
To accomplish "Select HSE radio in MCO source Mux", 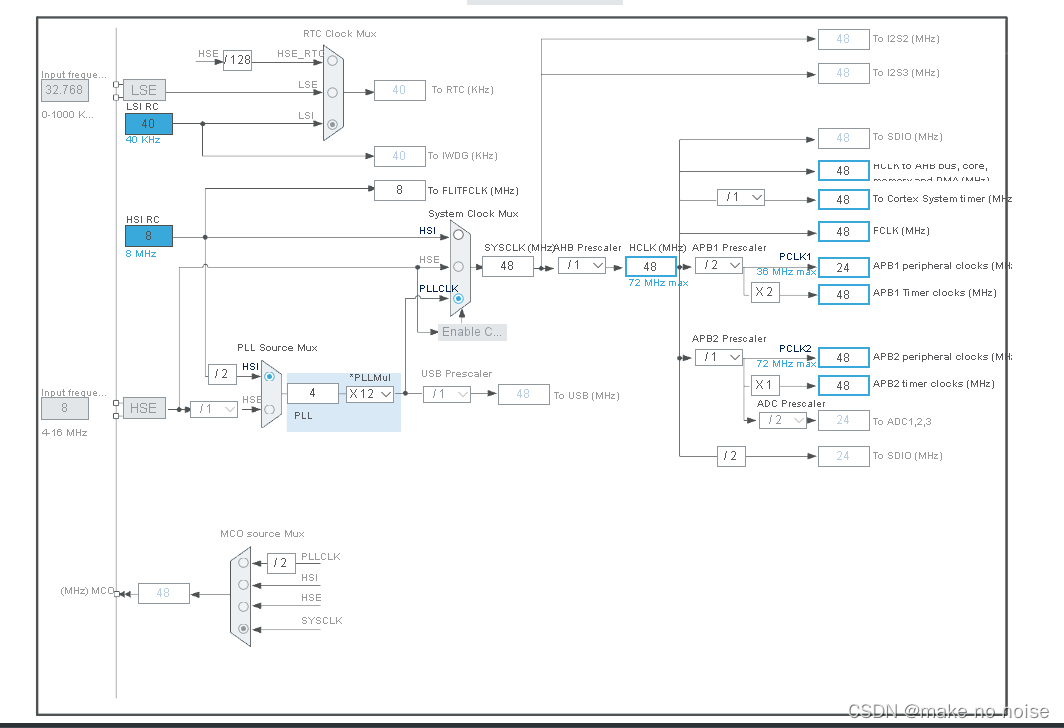I will [x=243, y=606].
